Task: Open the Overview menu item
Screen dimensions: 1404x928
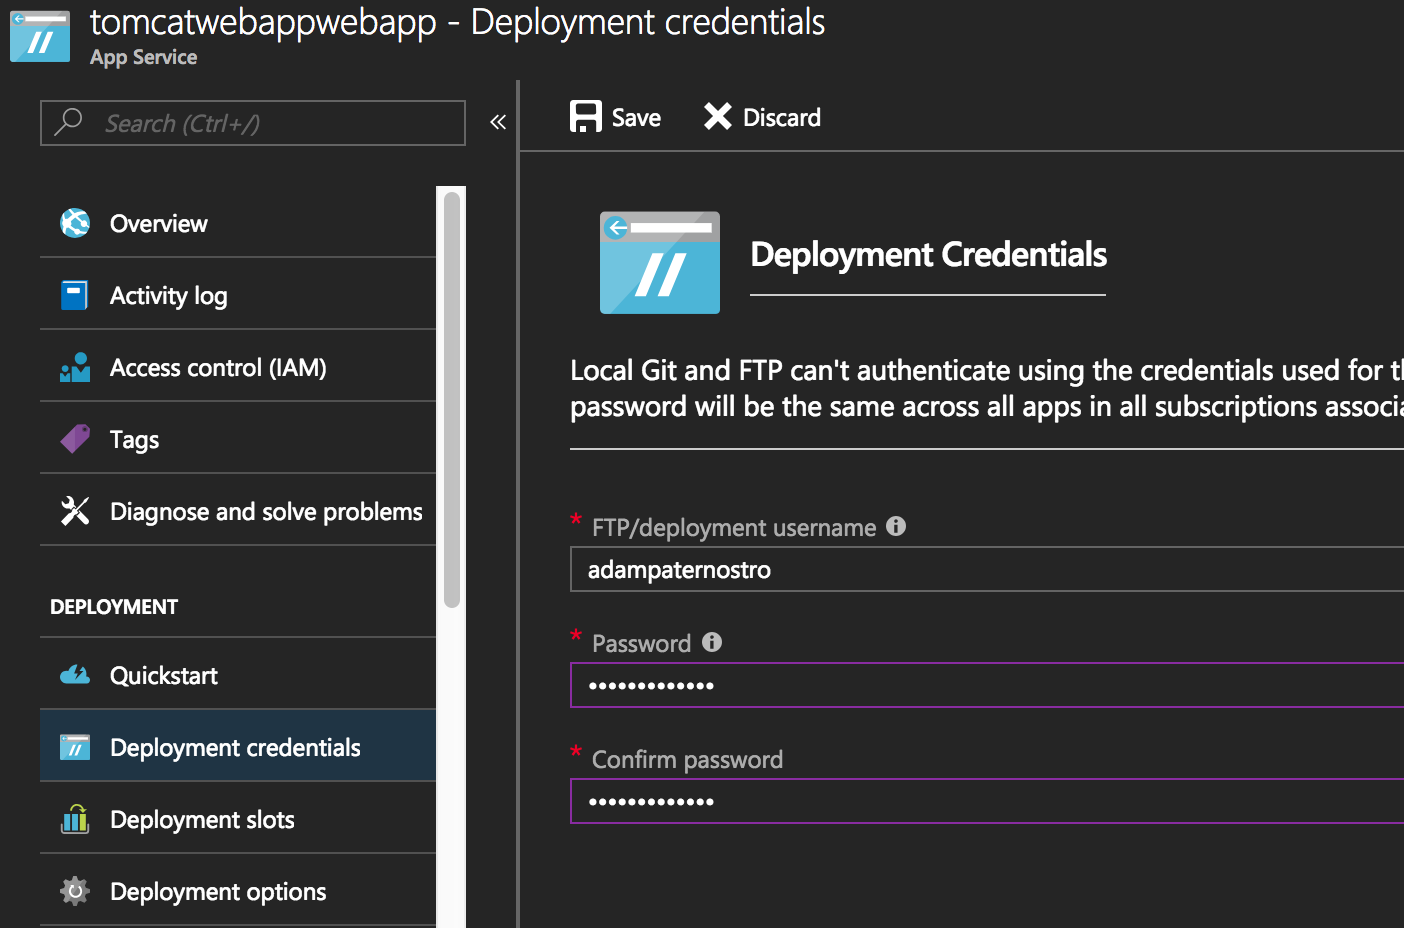Action: tap(238, 223)
